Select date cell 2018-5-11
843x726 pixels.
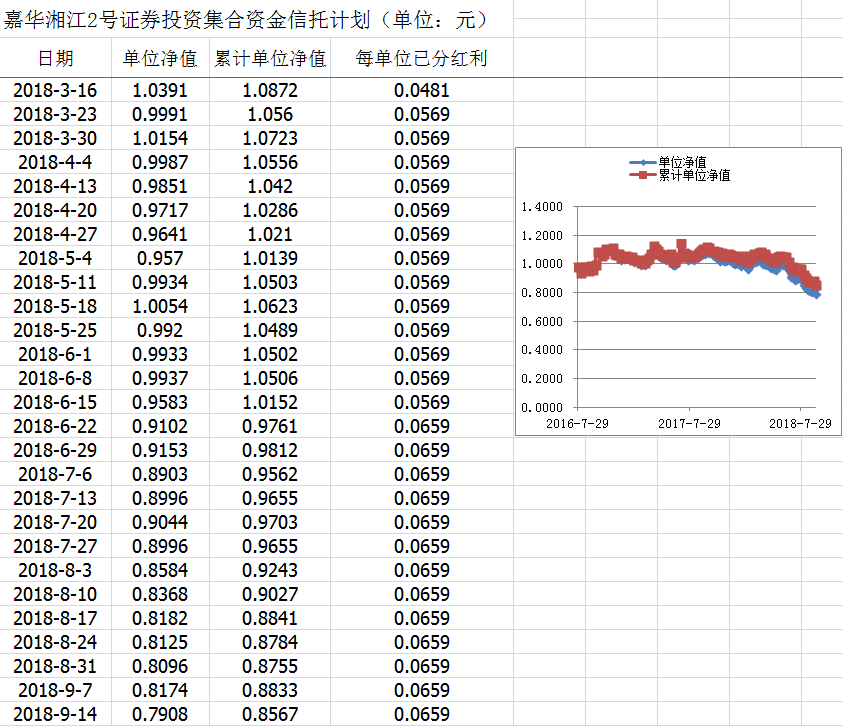click(55, 282)
